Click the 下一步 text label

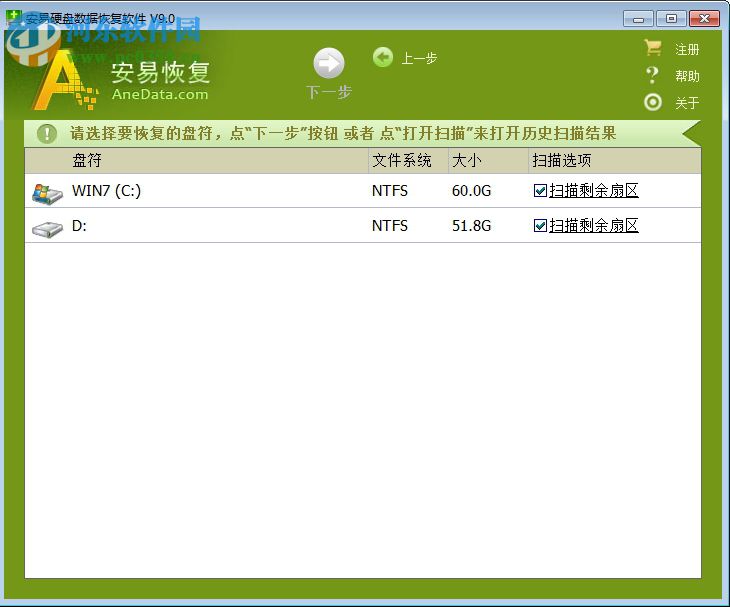[329, 92]
